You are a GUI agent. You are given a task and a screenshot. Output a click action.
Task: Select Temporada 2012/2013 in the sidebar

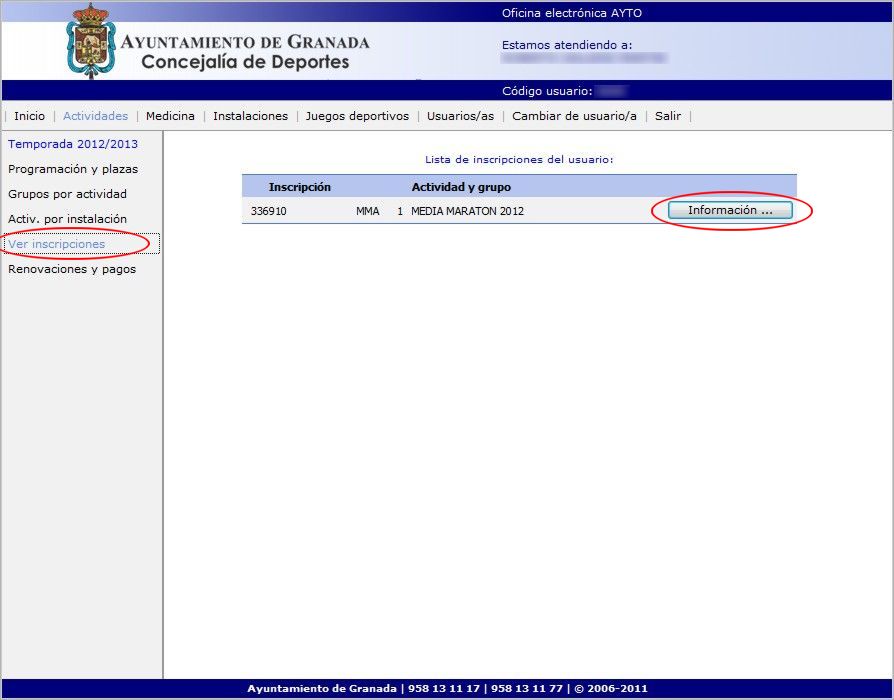click(73, 144)
